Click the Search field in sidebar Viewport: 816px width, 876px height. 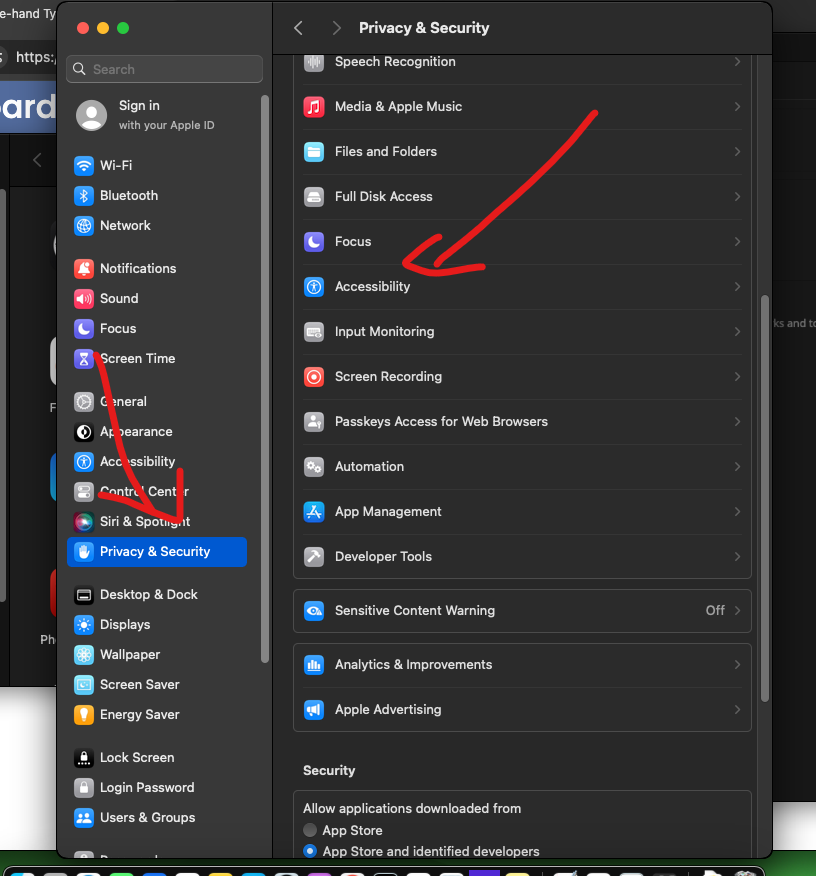click(x=165, y=69)
